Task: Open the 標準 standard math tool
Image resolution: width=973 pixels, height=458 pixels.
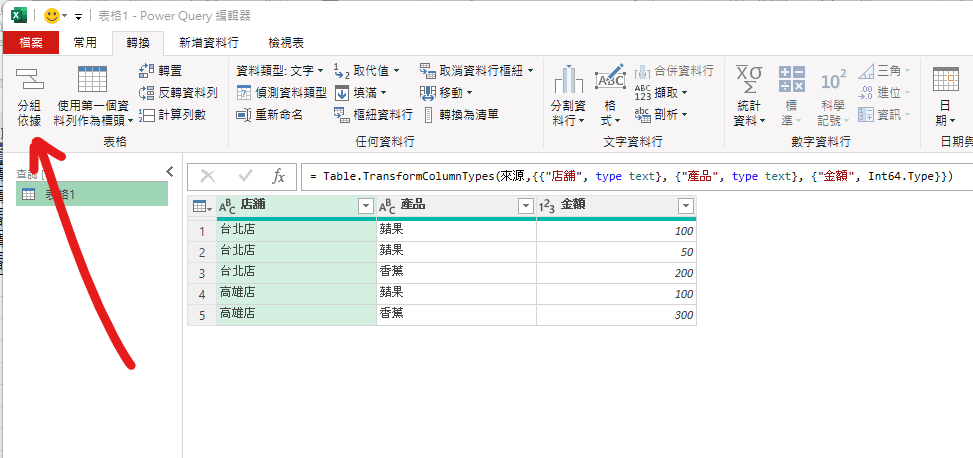Action: point(791,96)
